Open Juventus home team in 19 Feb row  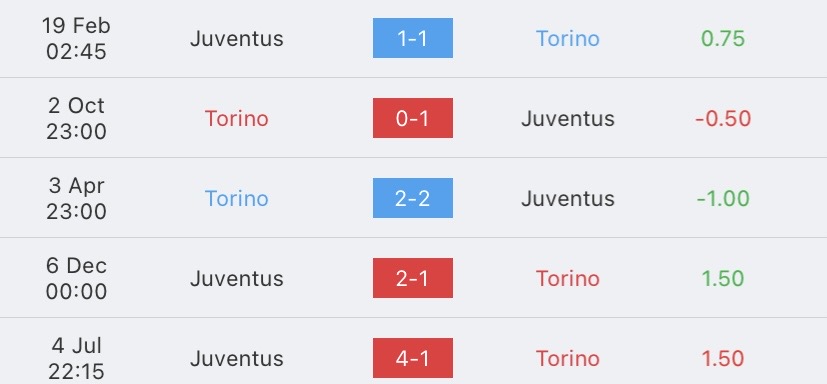click(x=236, y=39)
